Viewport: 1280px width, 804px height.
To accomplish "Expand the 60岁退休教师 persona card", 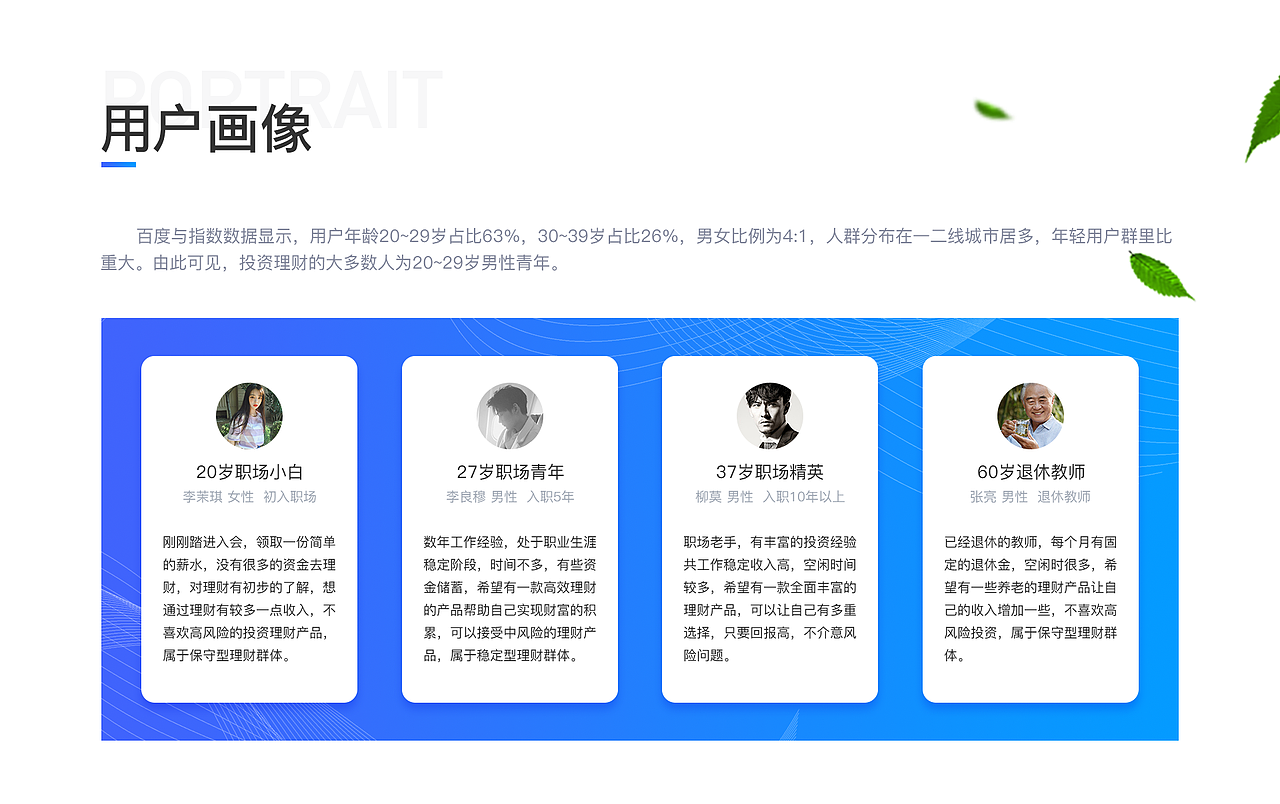I will click(1030, 527).
